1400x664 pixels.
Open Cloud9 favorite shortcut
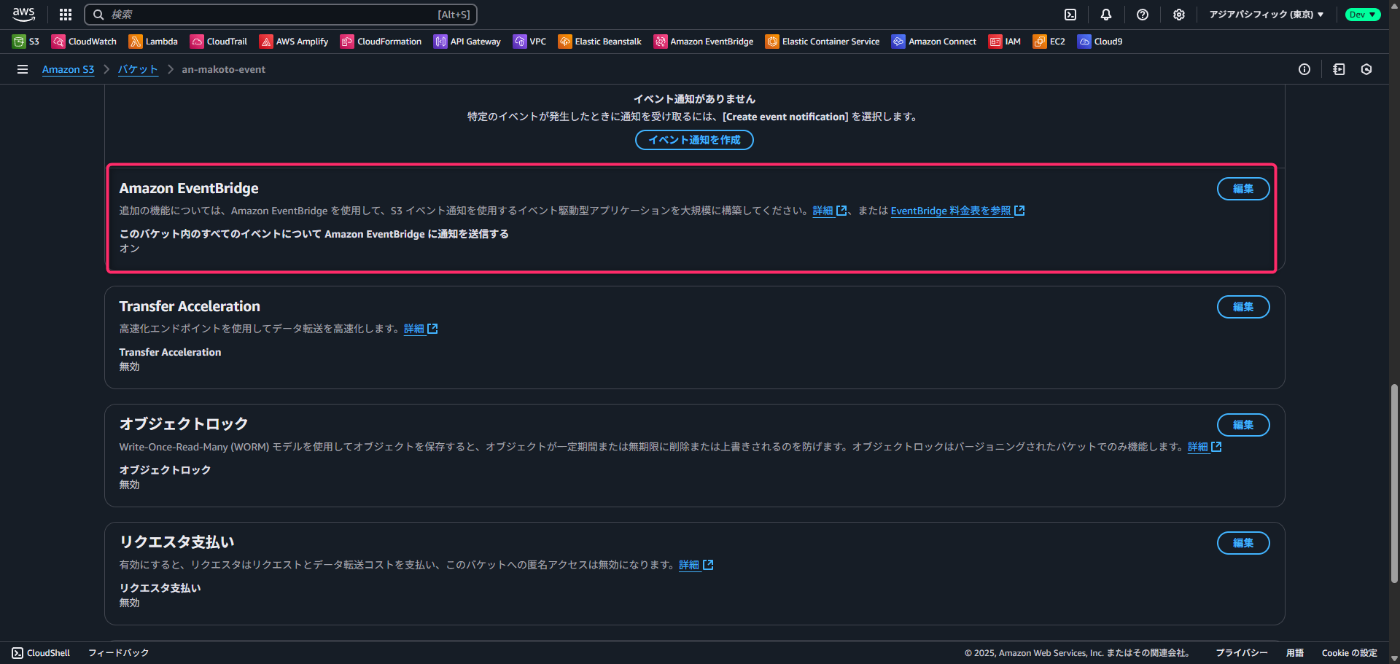click(x=1100, y=42)
